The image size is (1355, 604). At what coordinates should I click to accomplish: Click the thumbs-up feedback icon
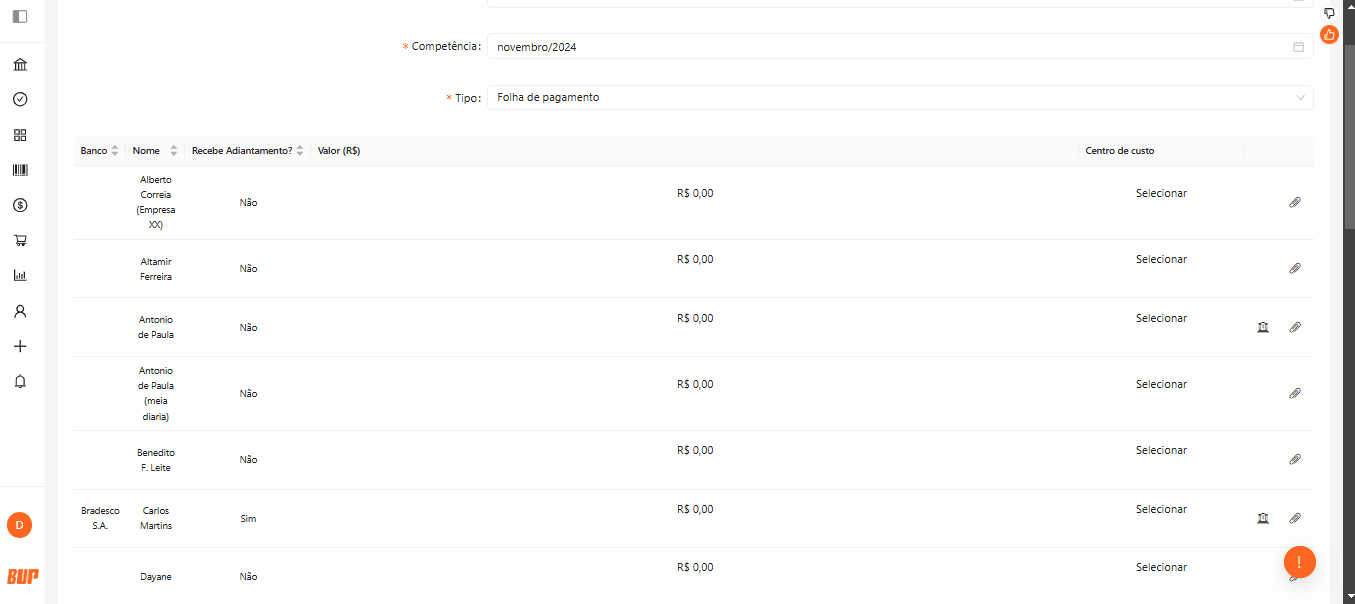[1329, 35]
